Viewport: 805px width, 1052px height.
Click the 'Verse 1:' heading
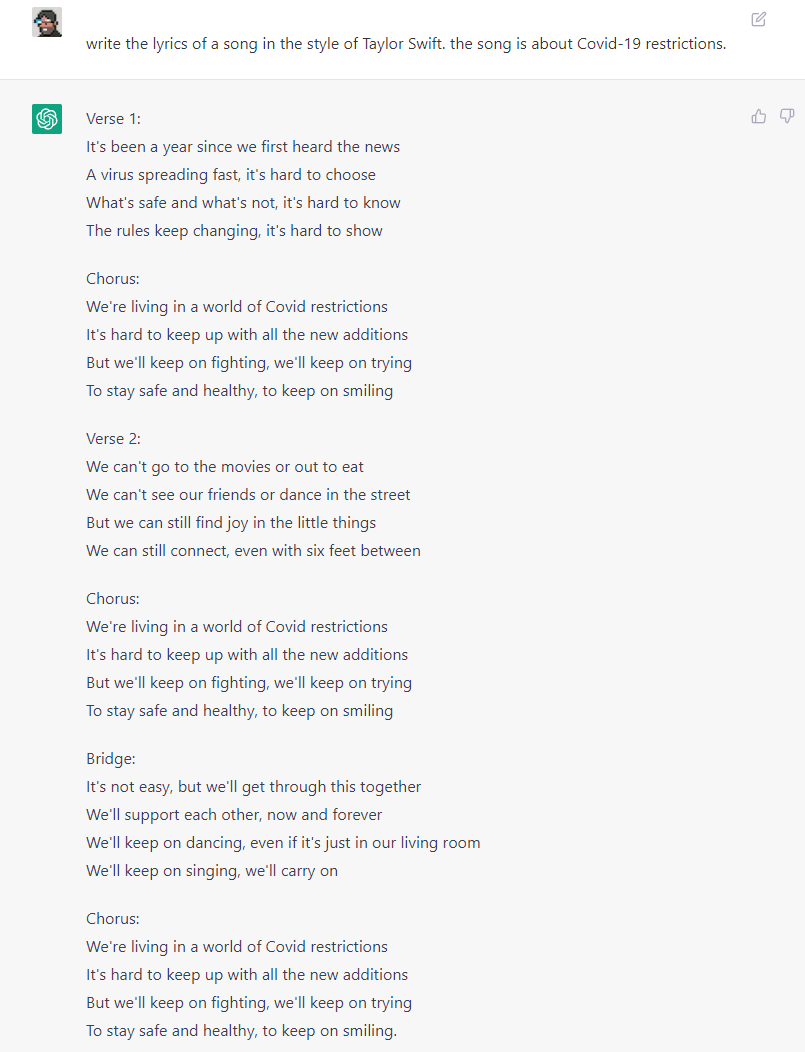(113, 119)
